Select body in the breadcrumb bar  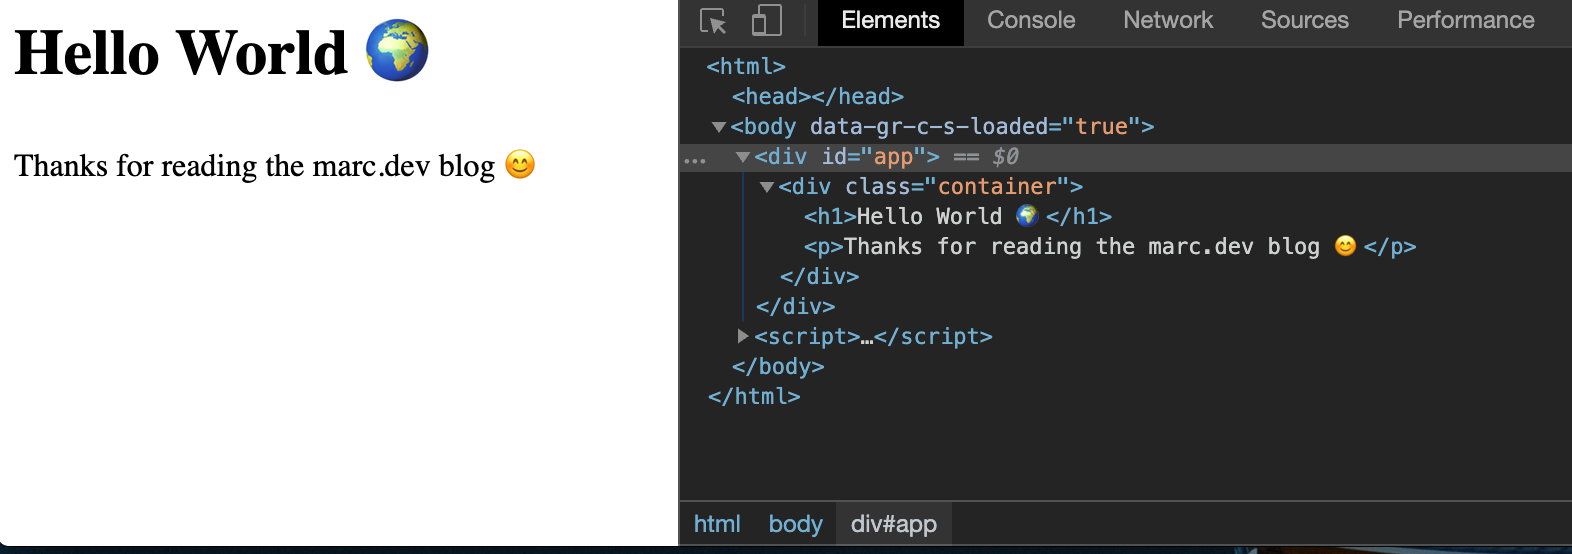coord(795,524)
